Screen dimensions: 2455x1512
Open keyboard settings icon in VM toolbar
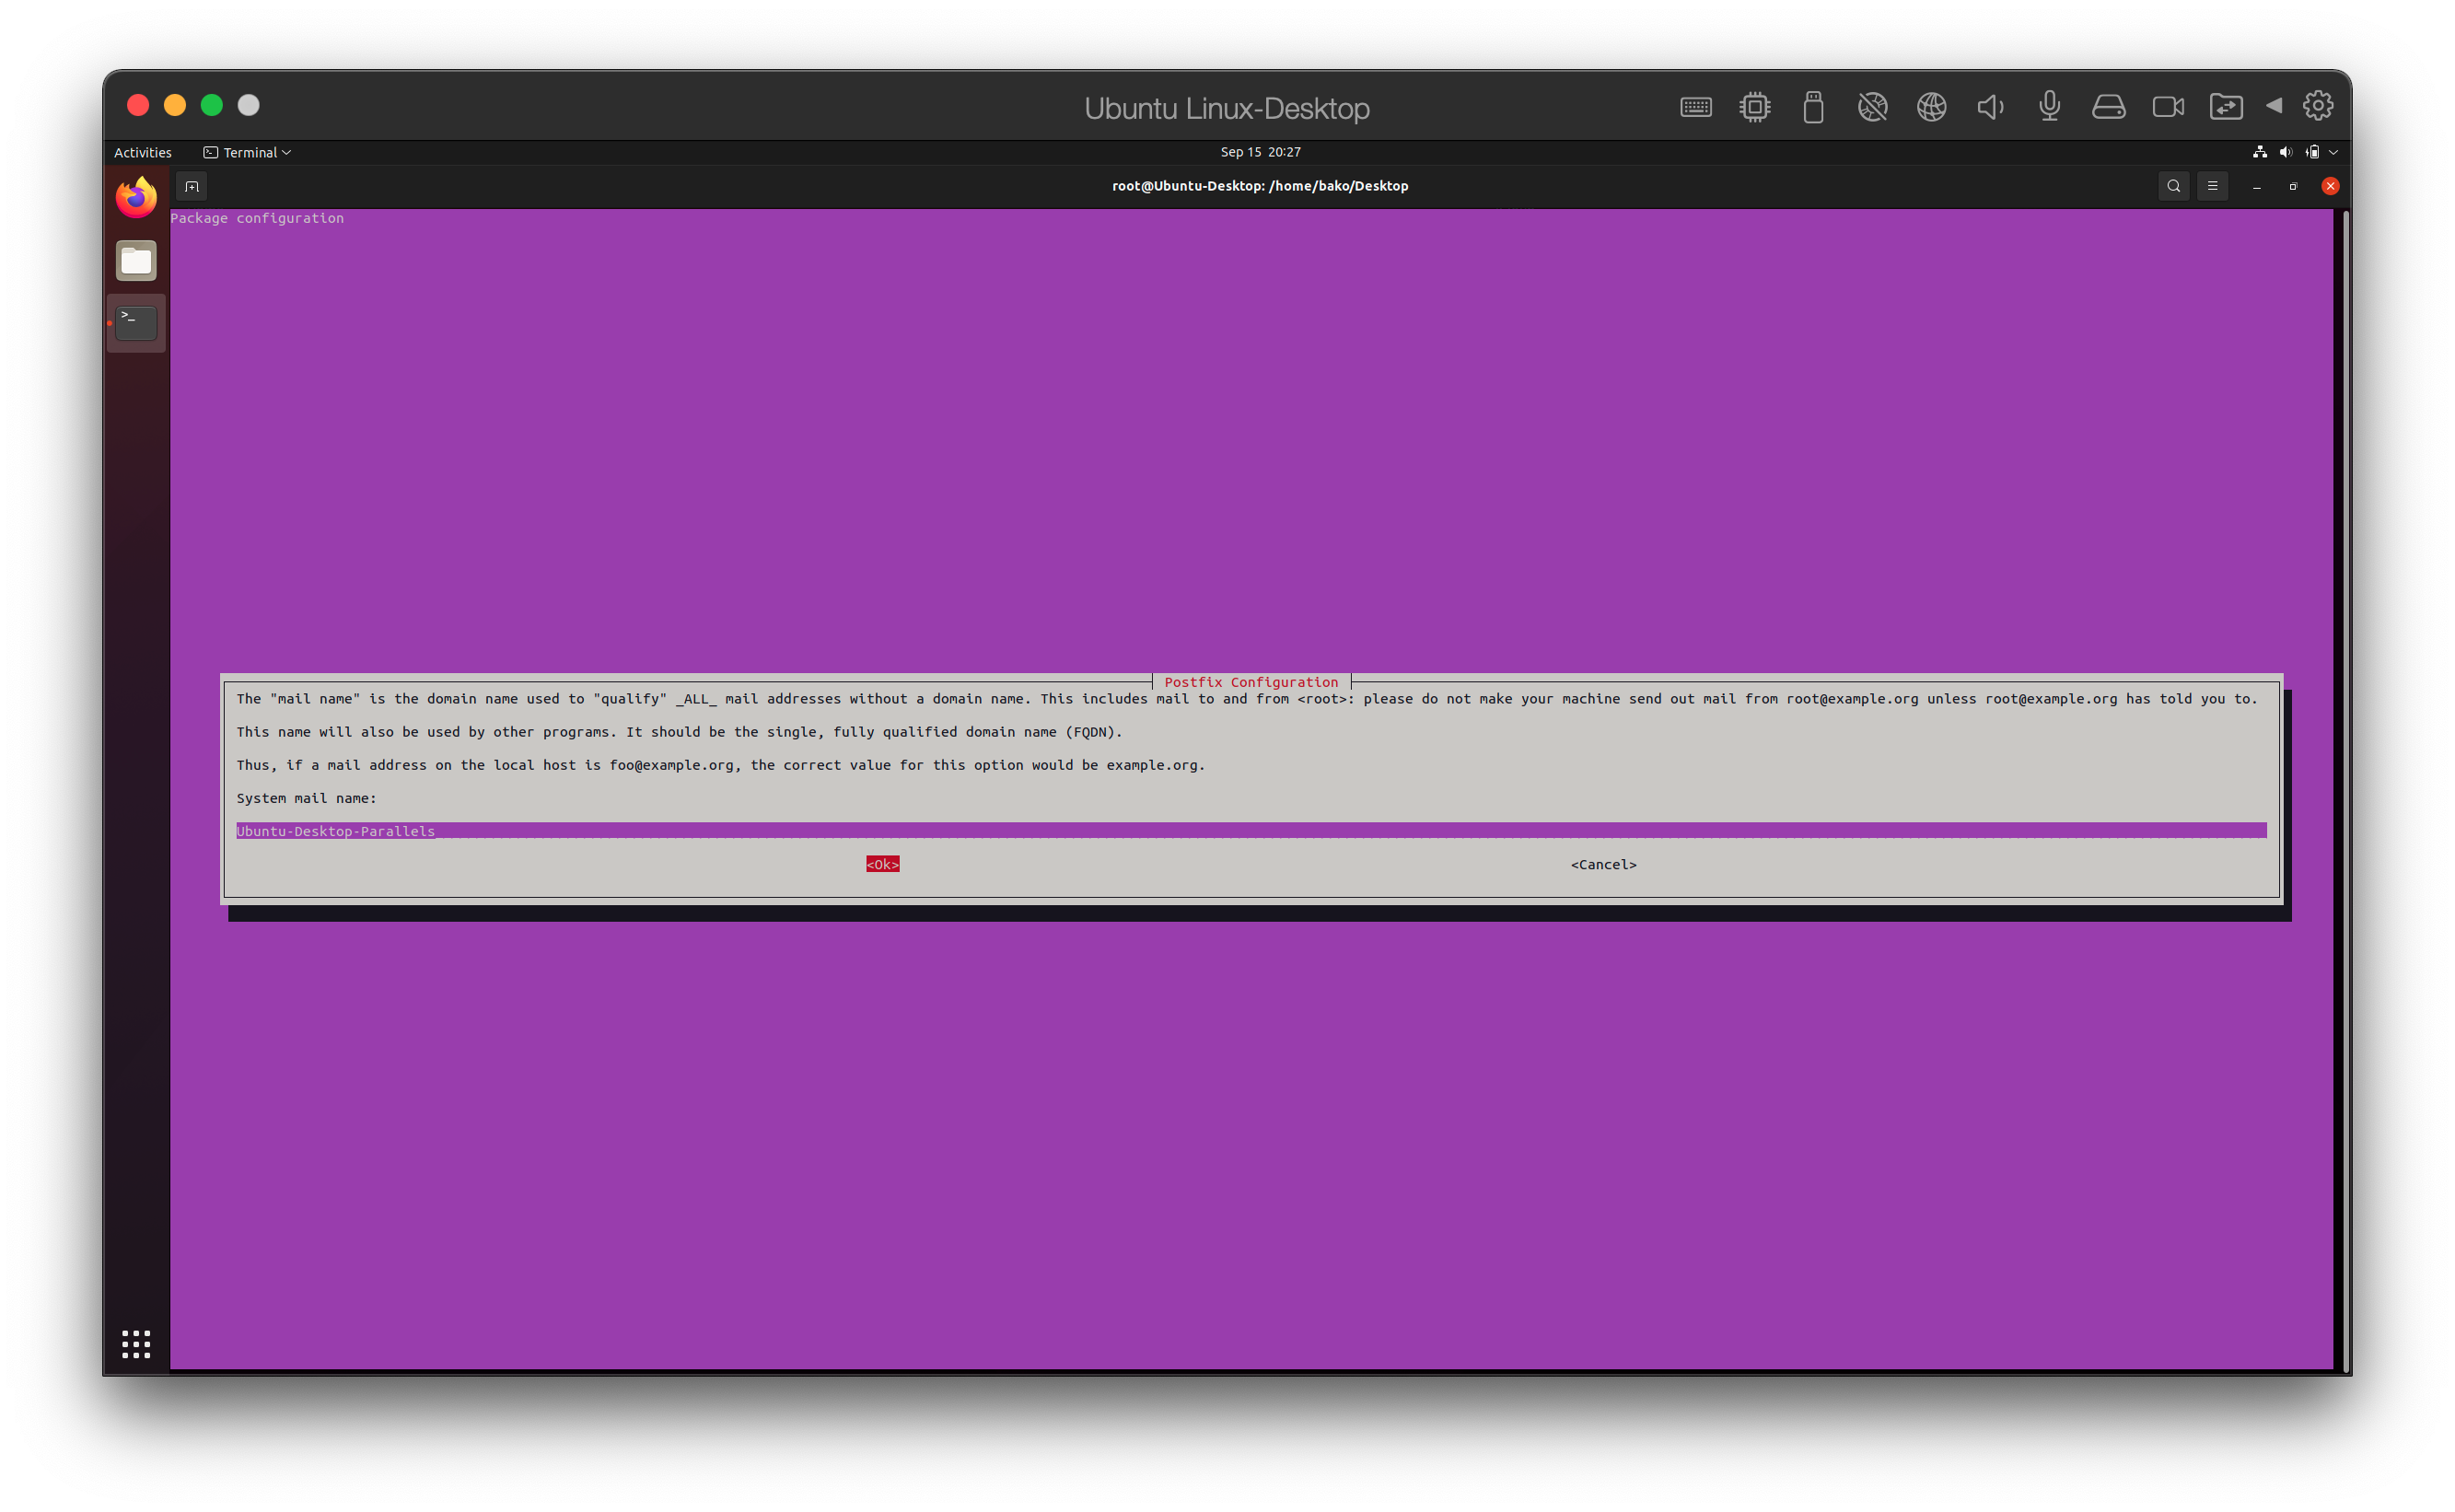click(x=1695, y=107)
